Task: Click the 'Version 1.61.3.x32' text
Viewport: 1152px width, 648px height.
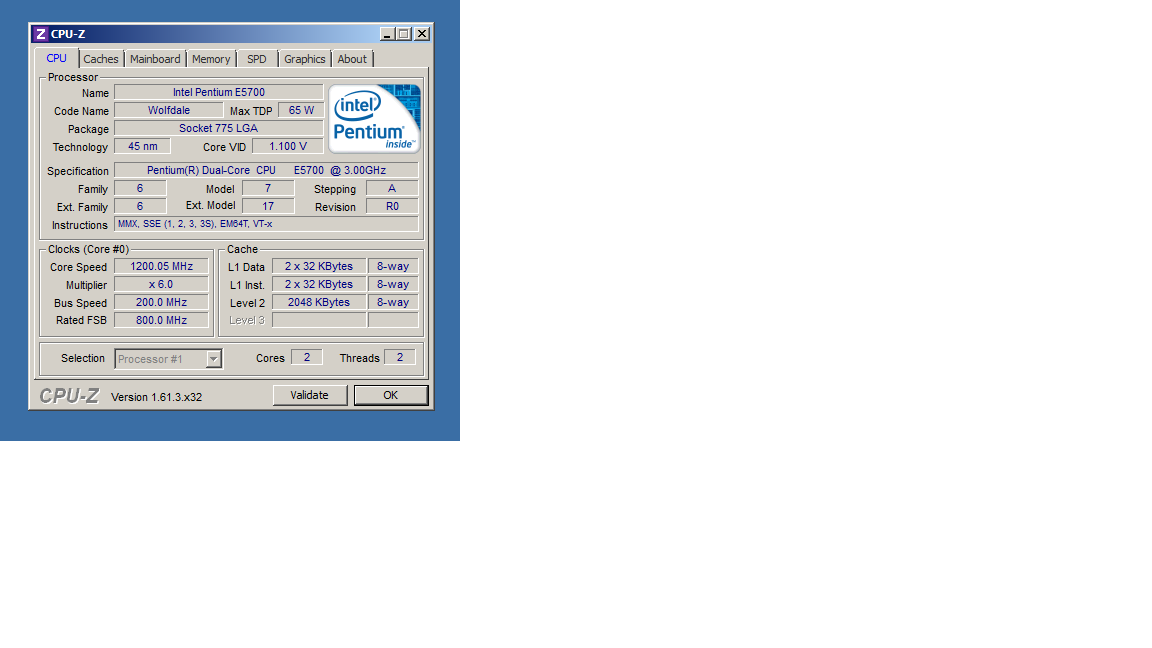Action: pyautogui.click(x=156, y=397)
